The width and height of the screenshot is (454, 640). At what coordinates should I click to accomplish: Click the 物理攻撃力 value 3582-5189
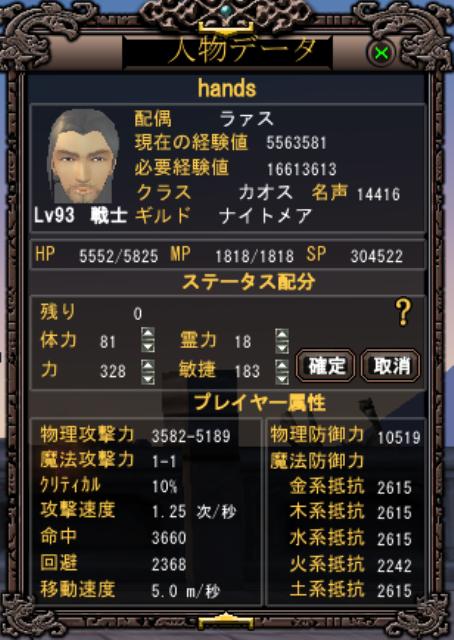tap(191, 436)
